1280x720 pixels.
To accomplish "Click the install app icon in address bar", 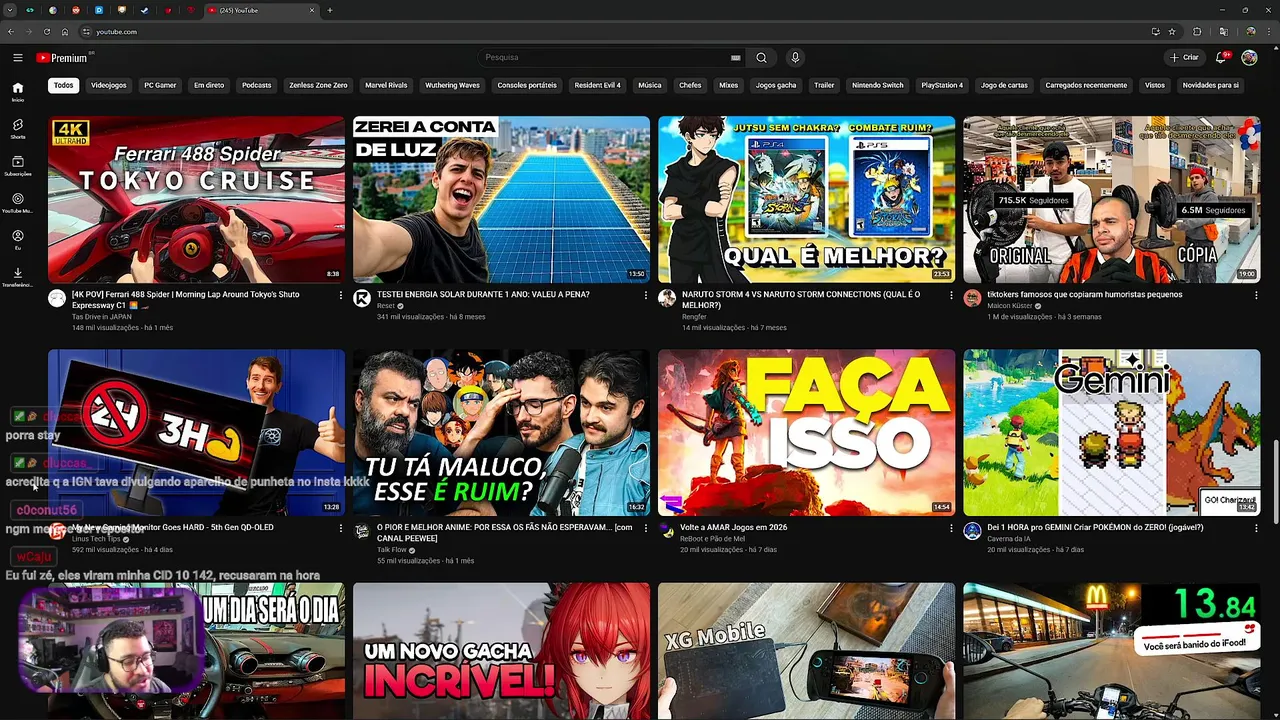I will (1156, 32).
